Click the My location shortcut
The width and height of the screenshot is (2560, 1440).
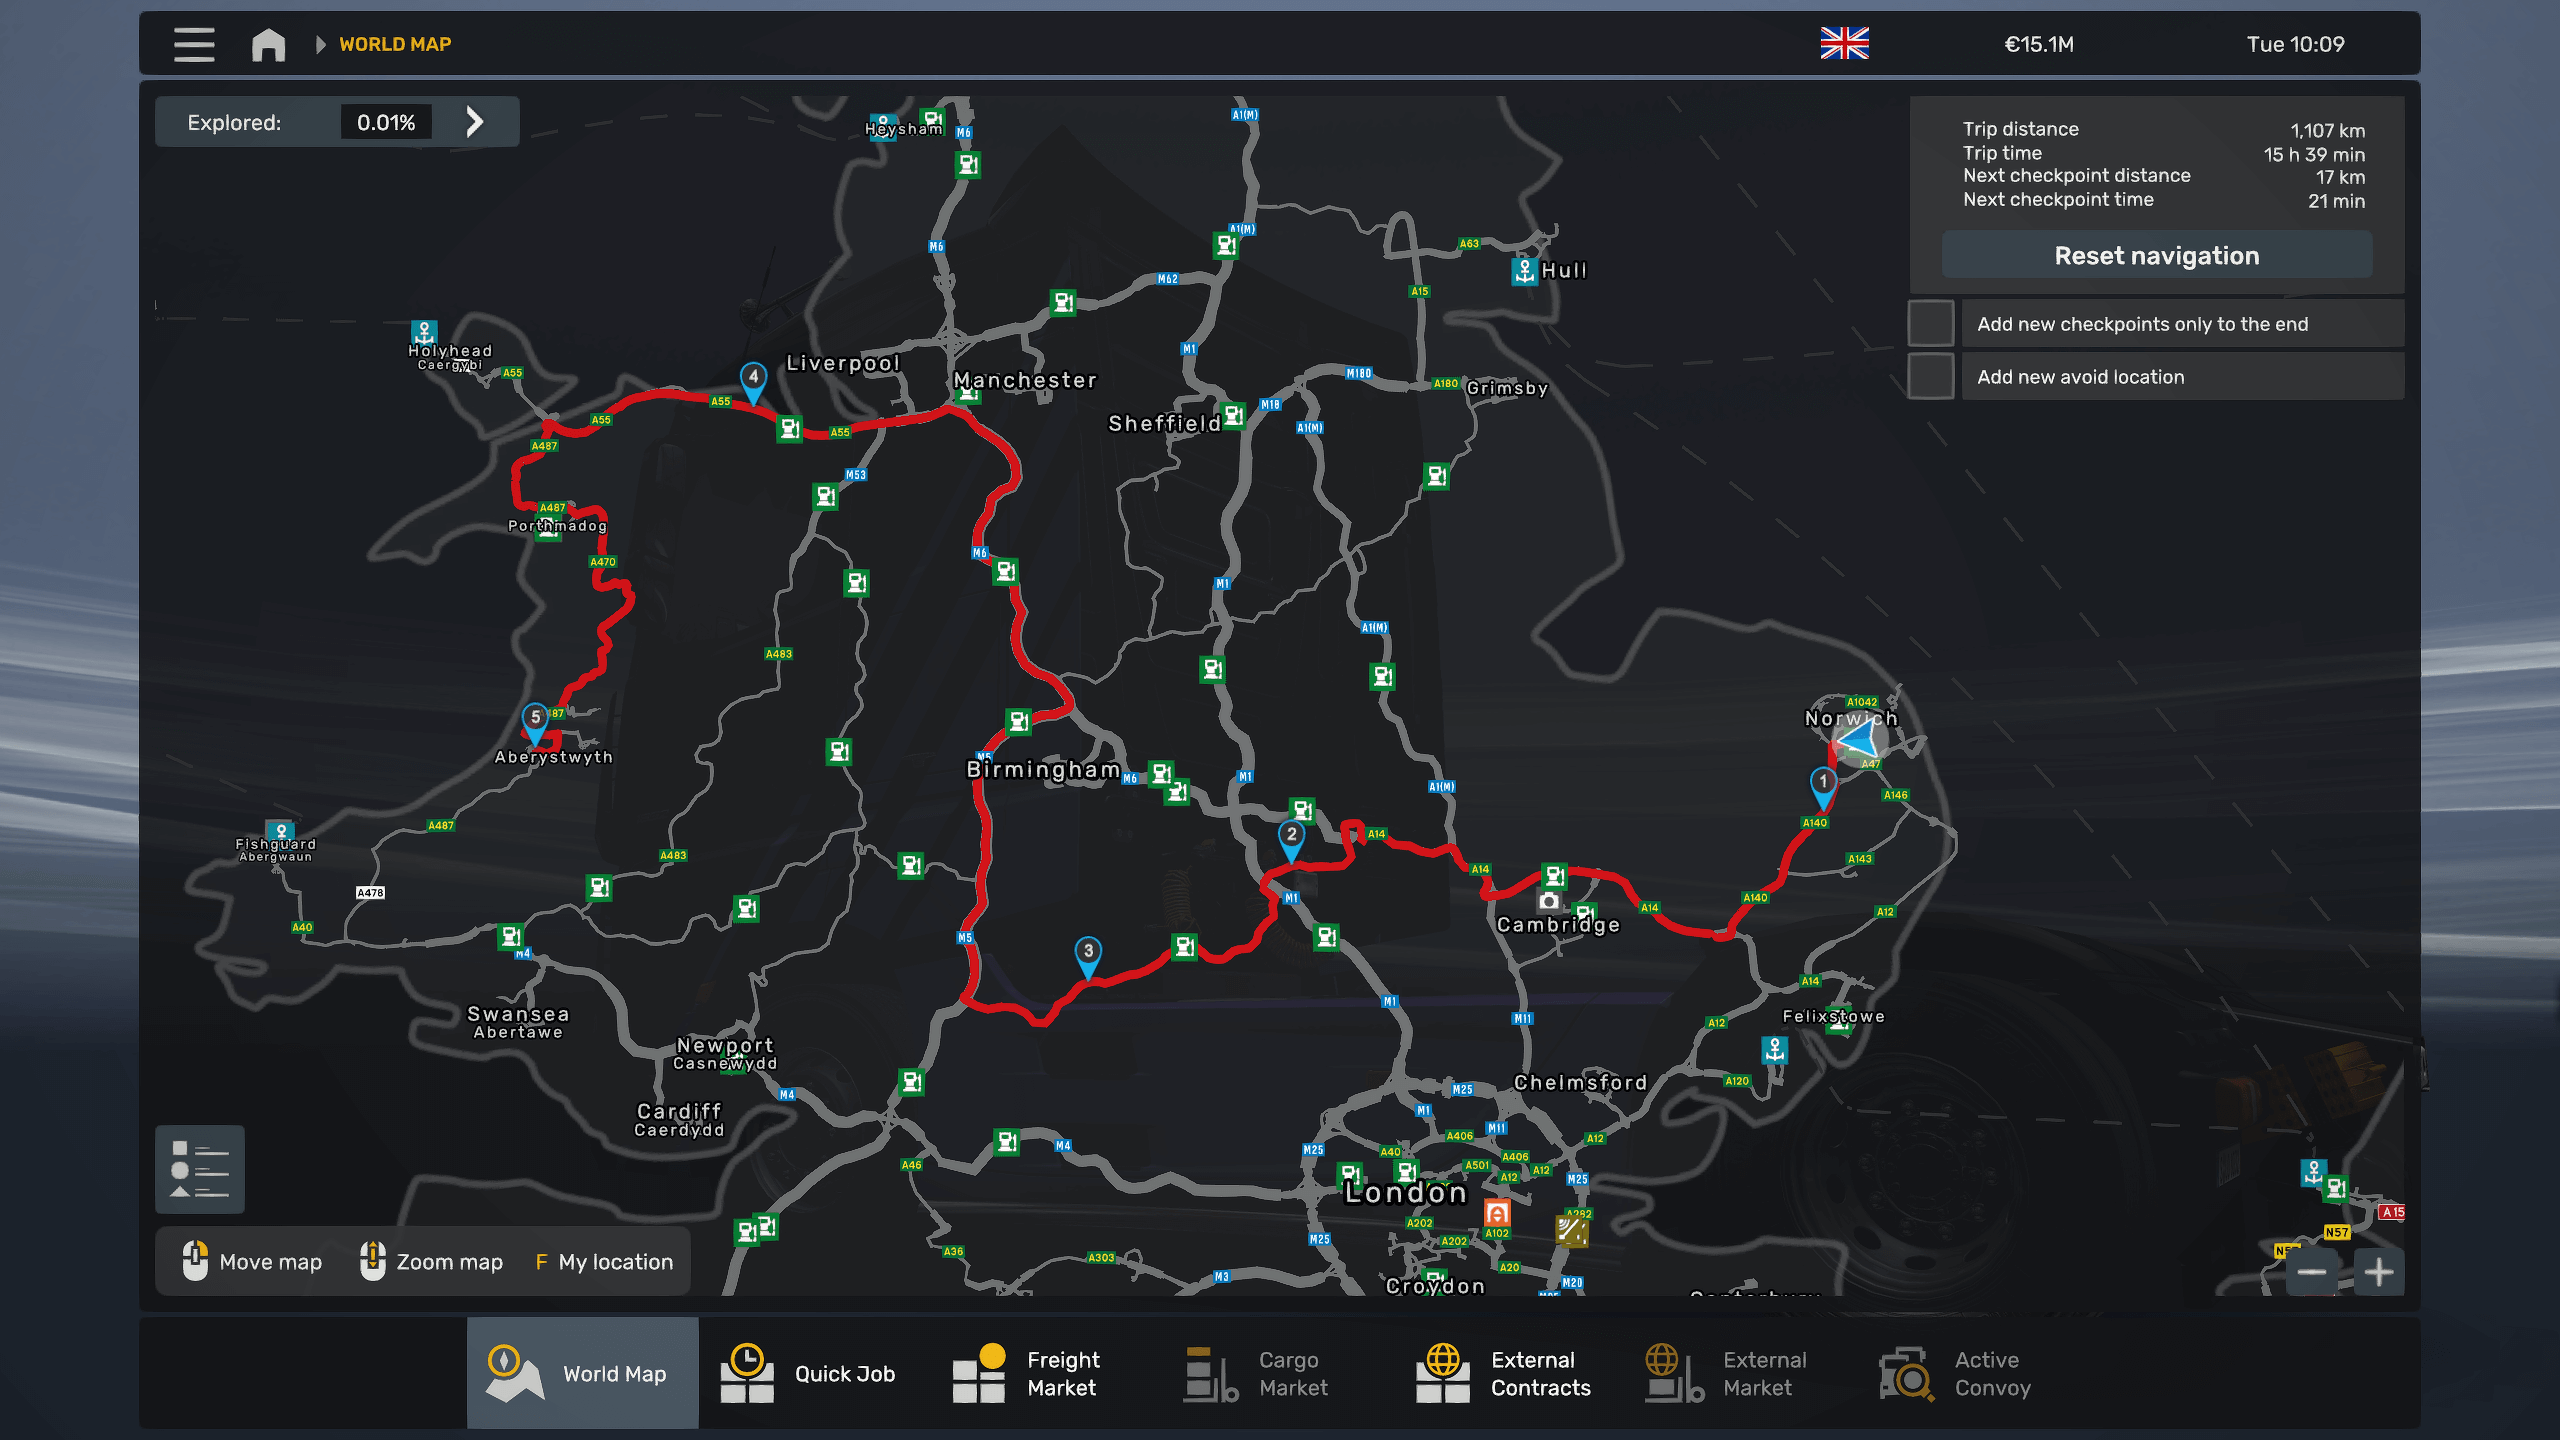point(603,1262)
